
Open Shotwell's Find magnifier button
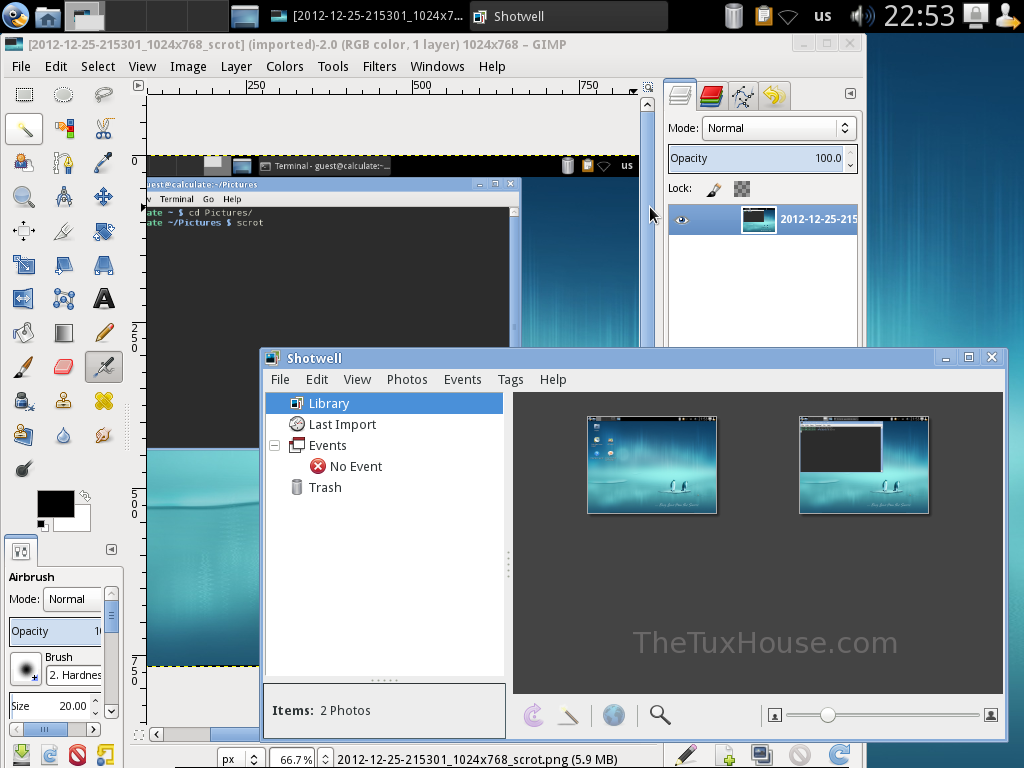tap(659, 715)
